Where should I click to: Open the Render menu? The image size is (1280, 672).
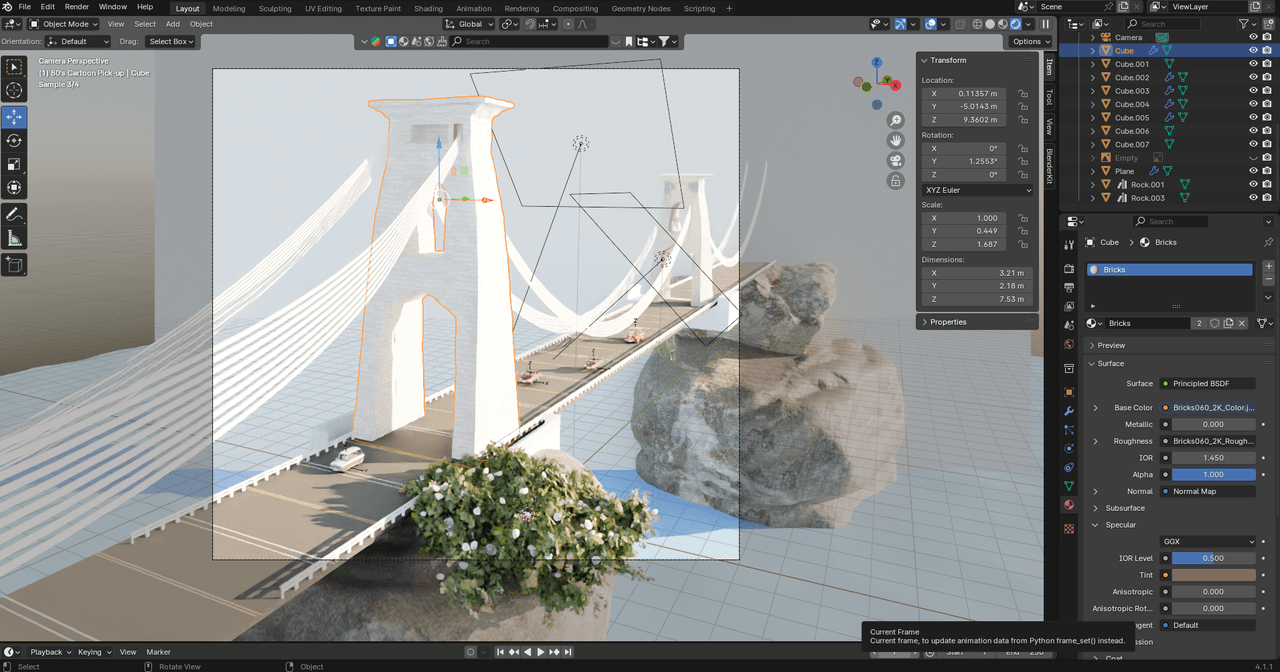coord(77,7)
